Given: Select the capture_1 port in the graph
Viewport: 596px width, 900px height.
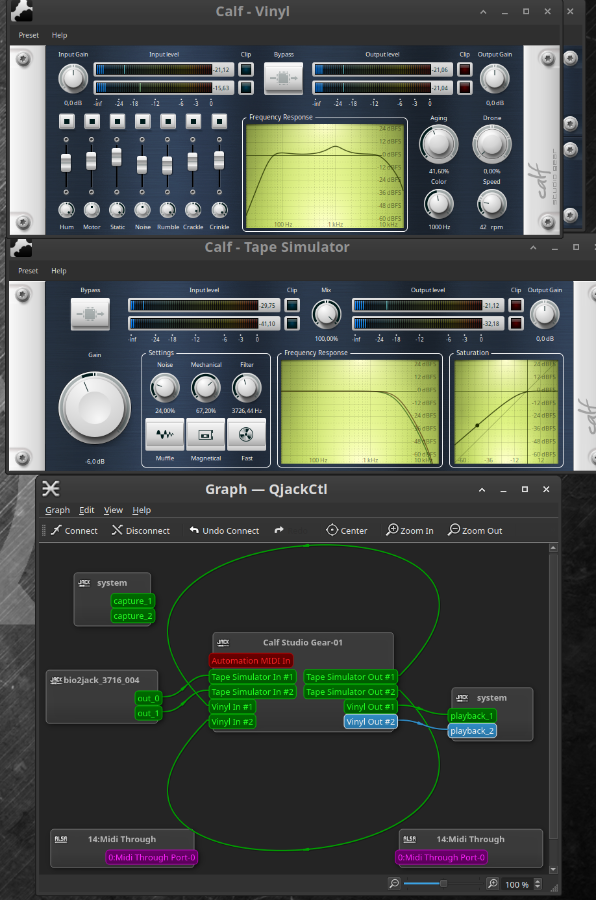Looking at the screenshot, I should pyautogui.click(x=133, y=601).
